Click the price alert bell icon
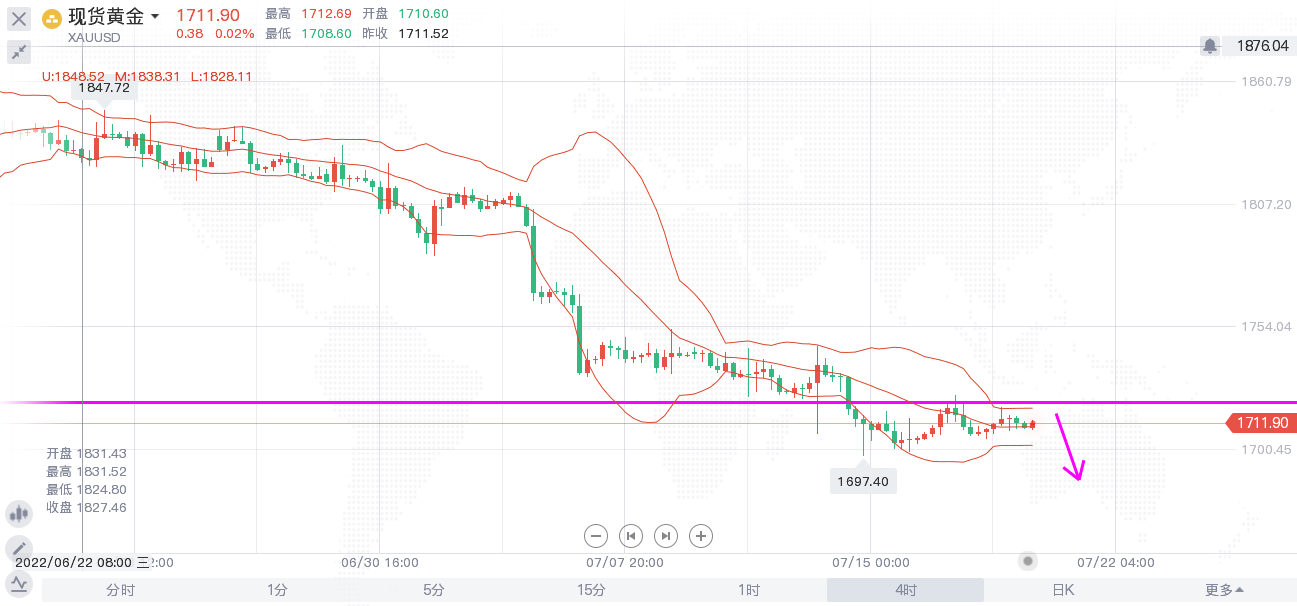This screenshot has width=1297, height=606. point(1210,46)
